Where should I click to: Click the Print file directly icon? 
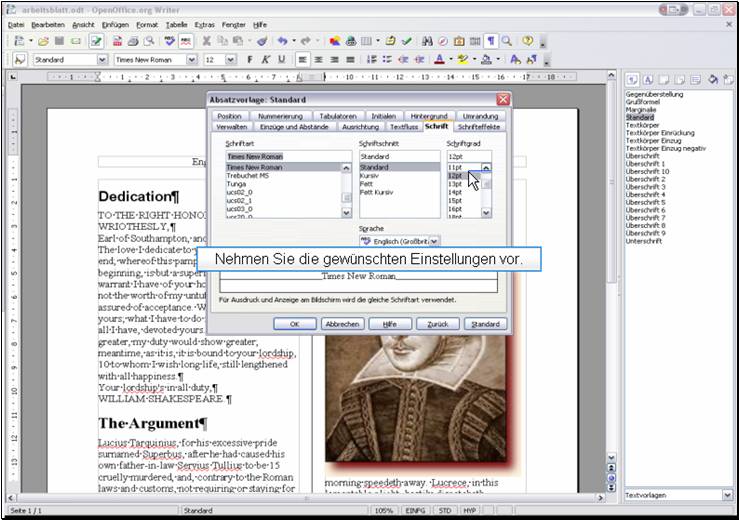[133, 41]
